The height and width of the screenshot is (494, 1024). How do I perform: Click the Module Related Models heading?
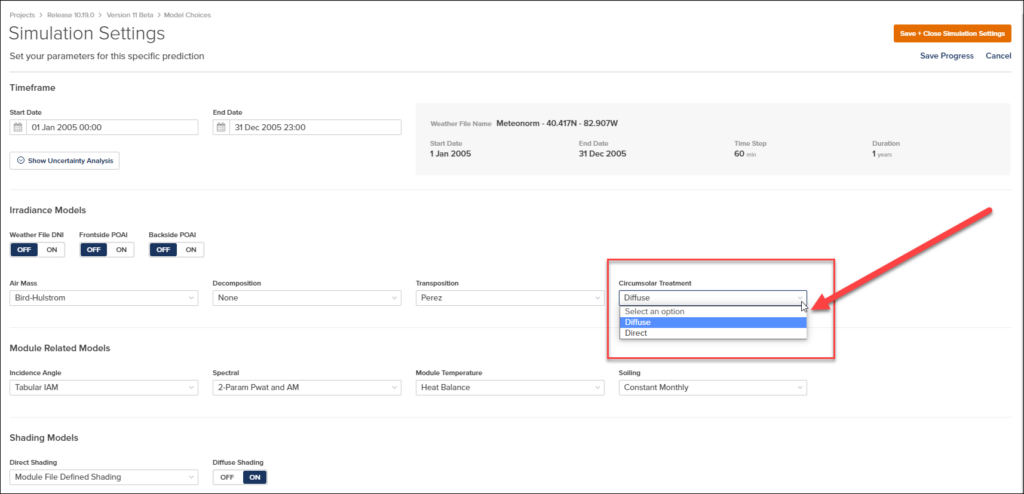pyautogui.click(x=59, y=348)
